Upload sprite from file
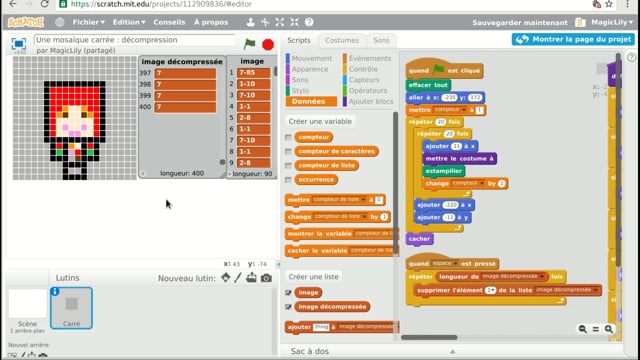 pyautogui.click(x=251, y=278)
